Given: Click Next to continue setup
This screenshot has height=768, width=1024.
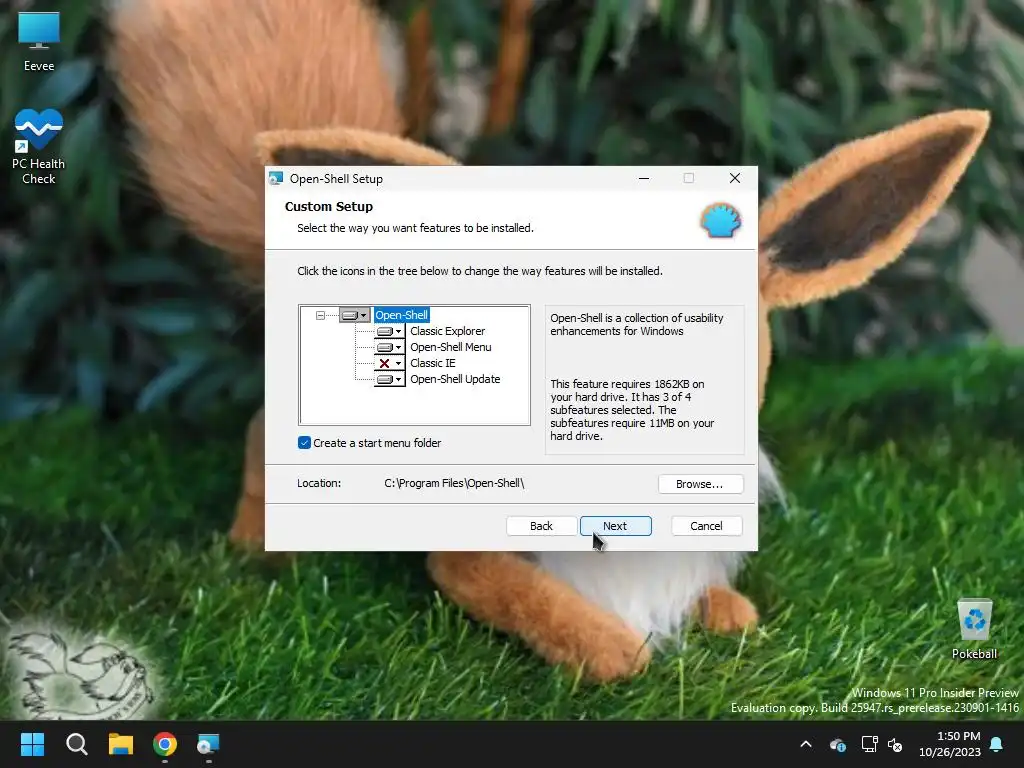Looking at the screenshot, I should [x=615, y=526].
